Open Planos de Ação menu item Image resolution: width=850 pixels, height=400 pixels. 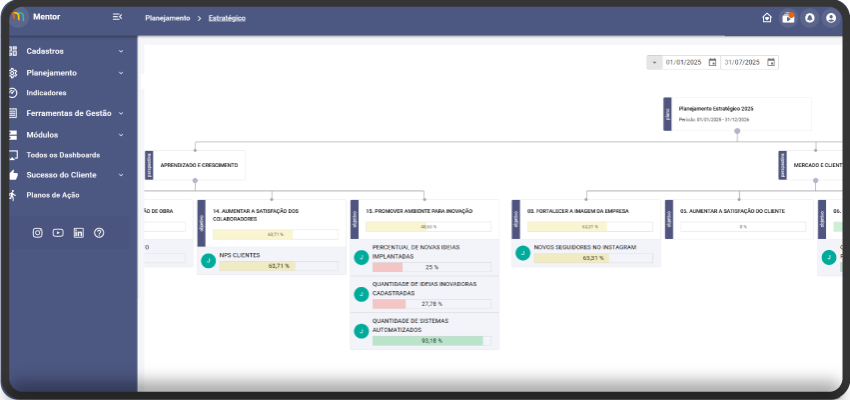52,195
